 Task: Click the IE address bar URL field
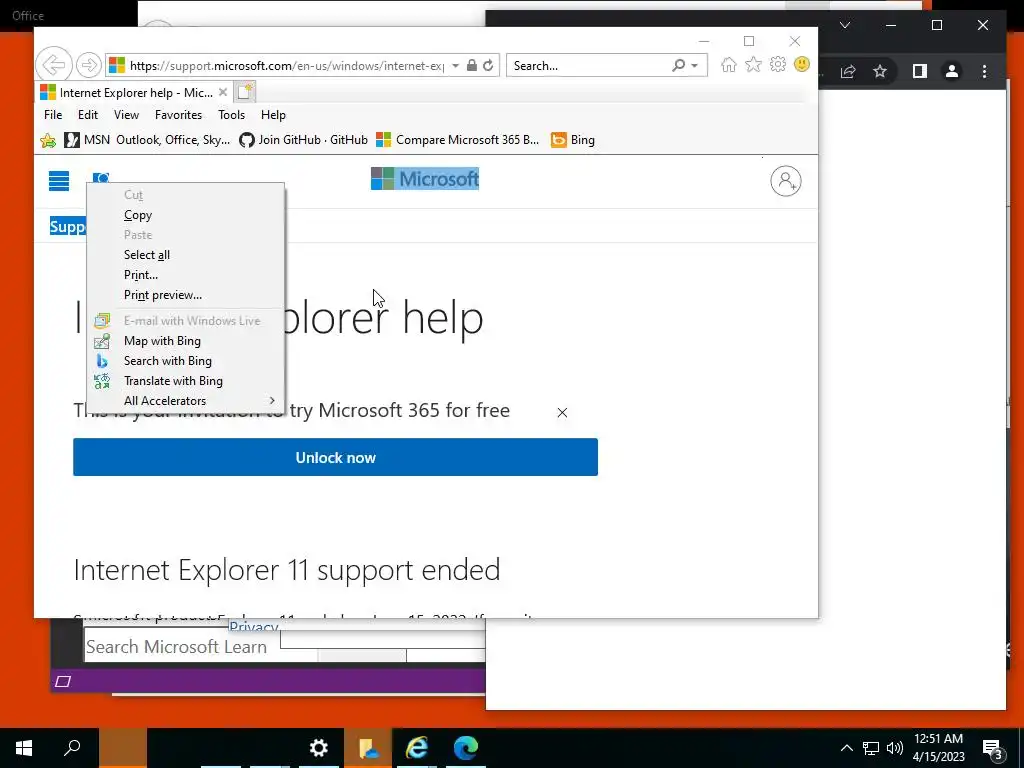pyautogui.click(x=286, y=65)
